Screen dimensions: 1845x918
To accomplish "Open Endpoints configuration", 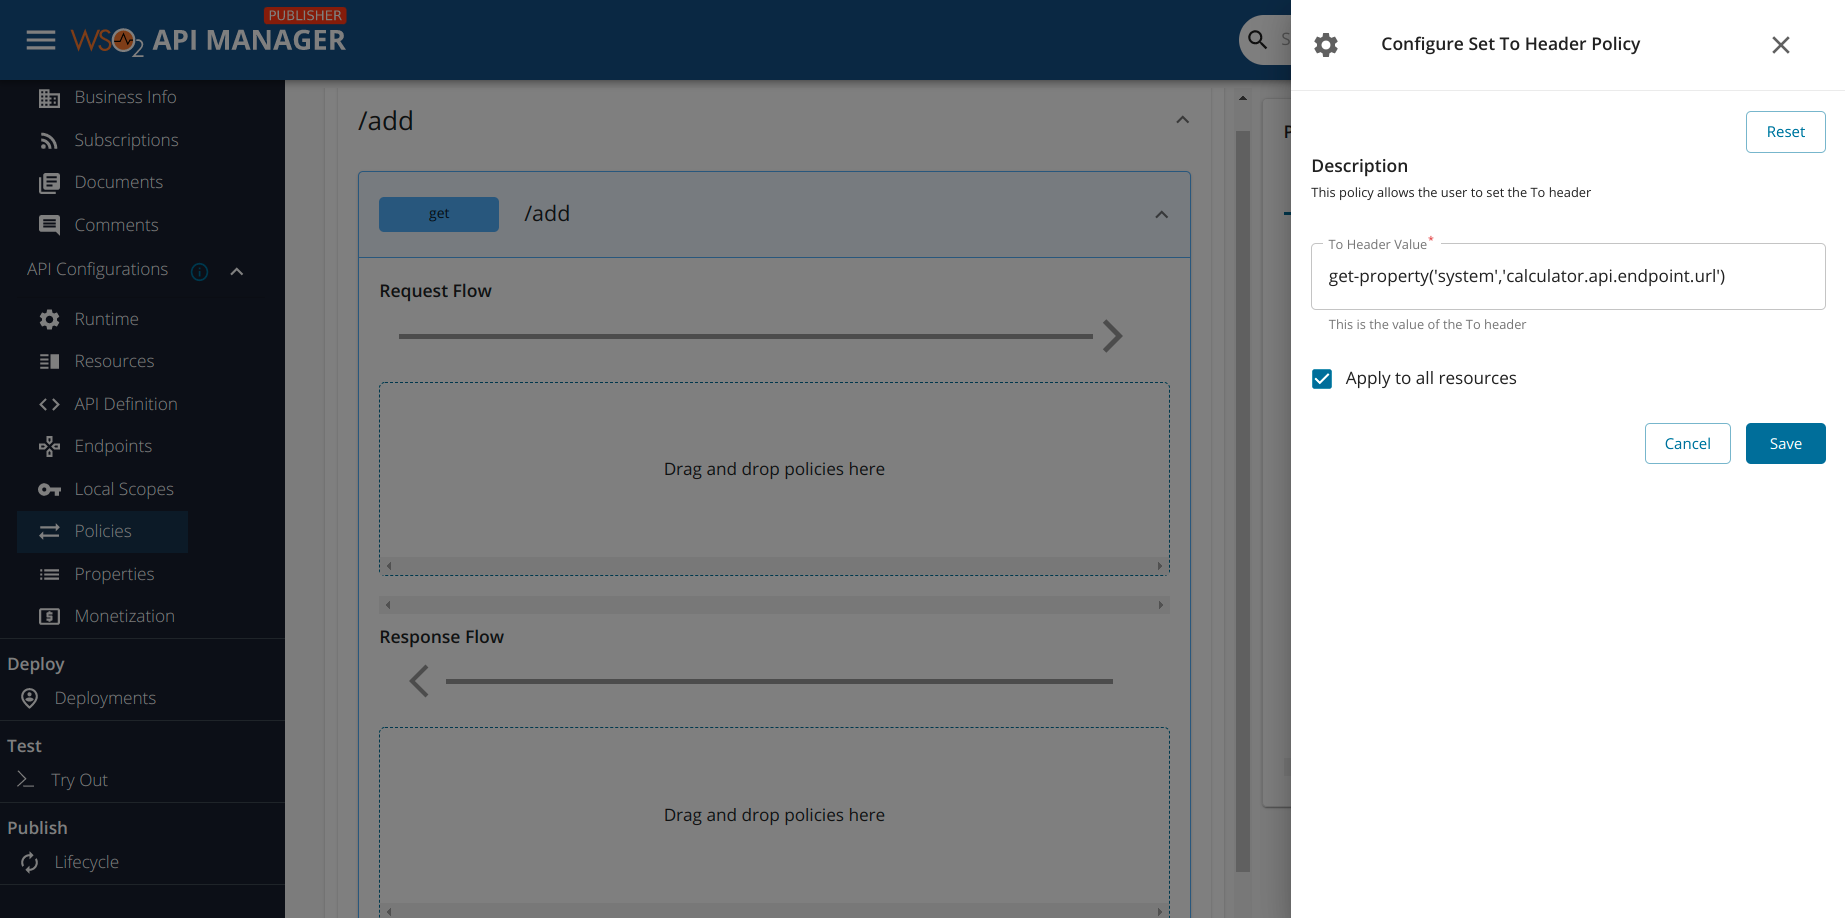I will pos(113,446).
